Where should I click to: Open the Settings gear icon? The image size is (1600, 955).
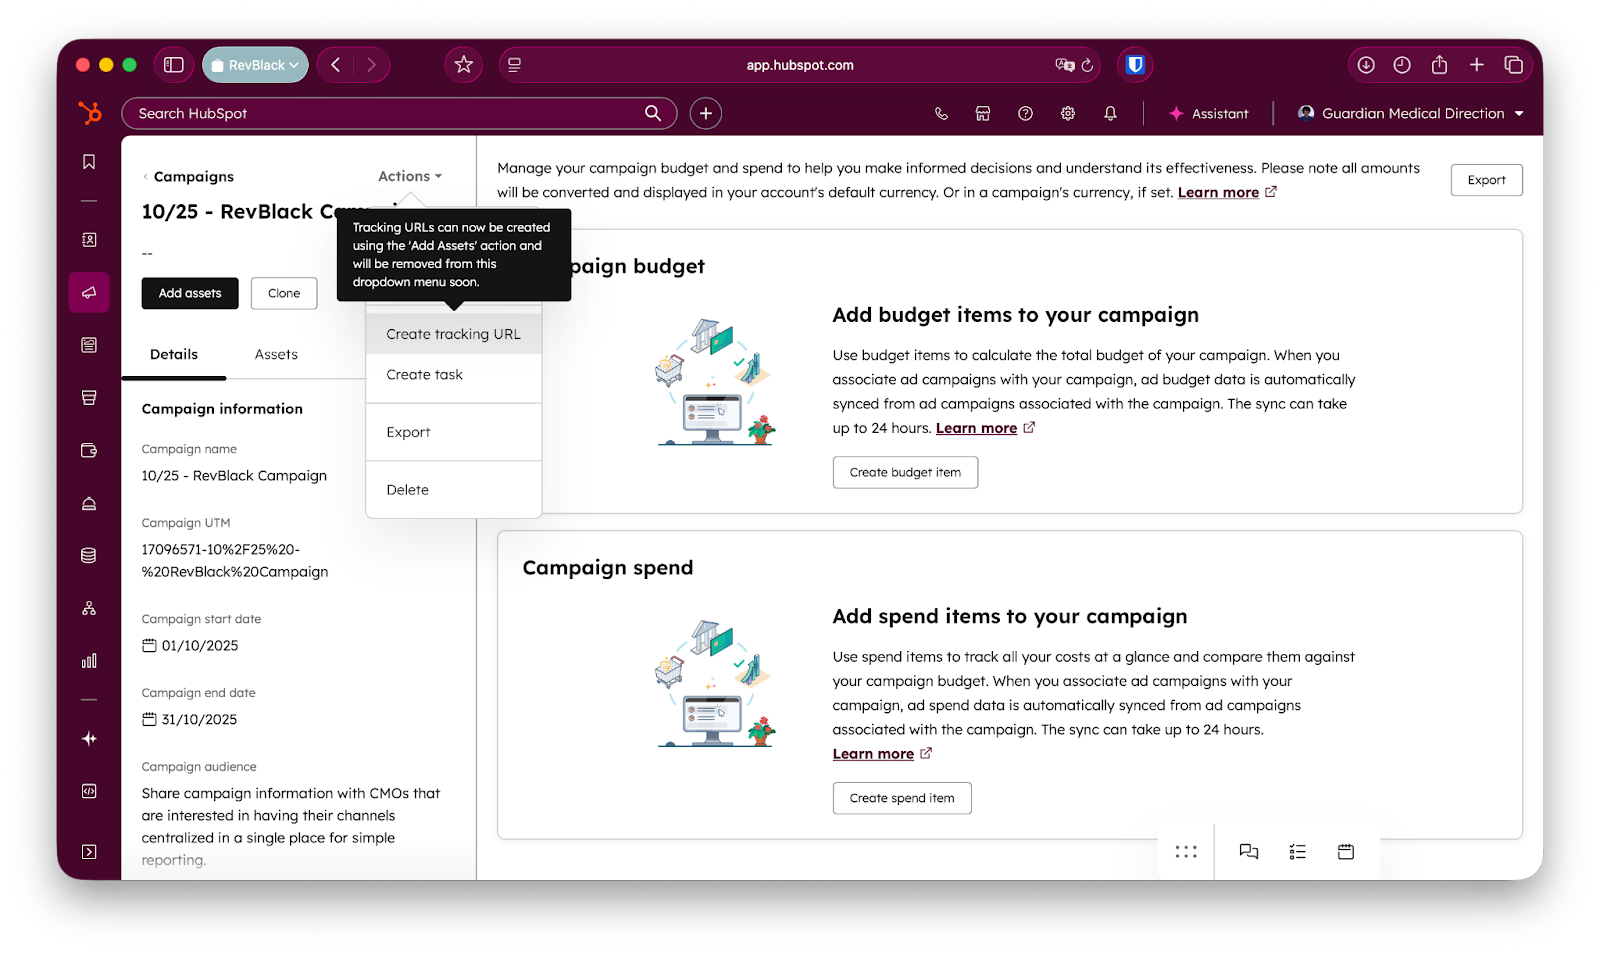[x=1068, y=114]
